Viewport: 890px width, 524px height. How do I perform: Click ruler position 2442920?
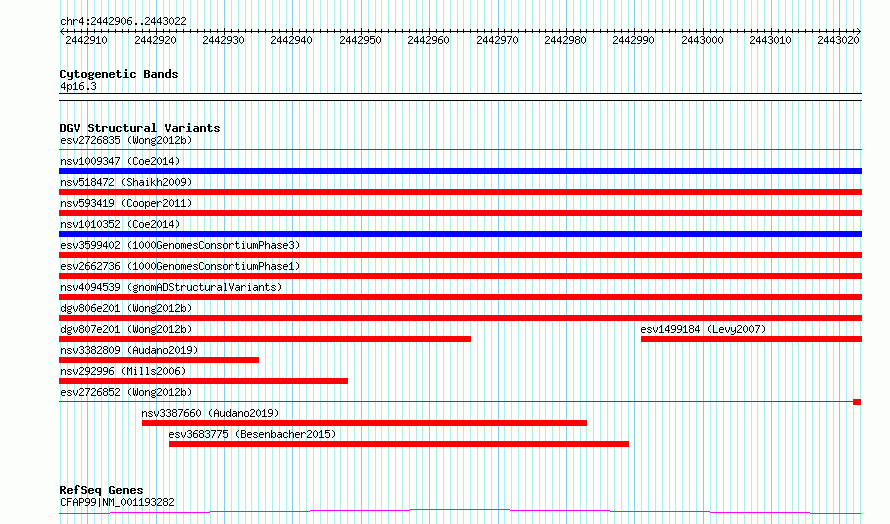pos(155,40)
